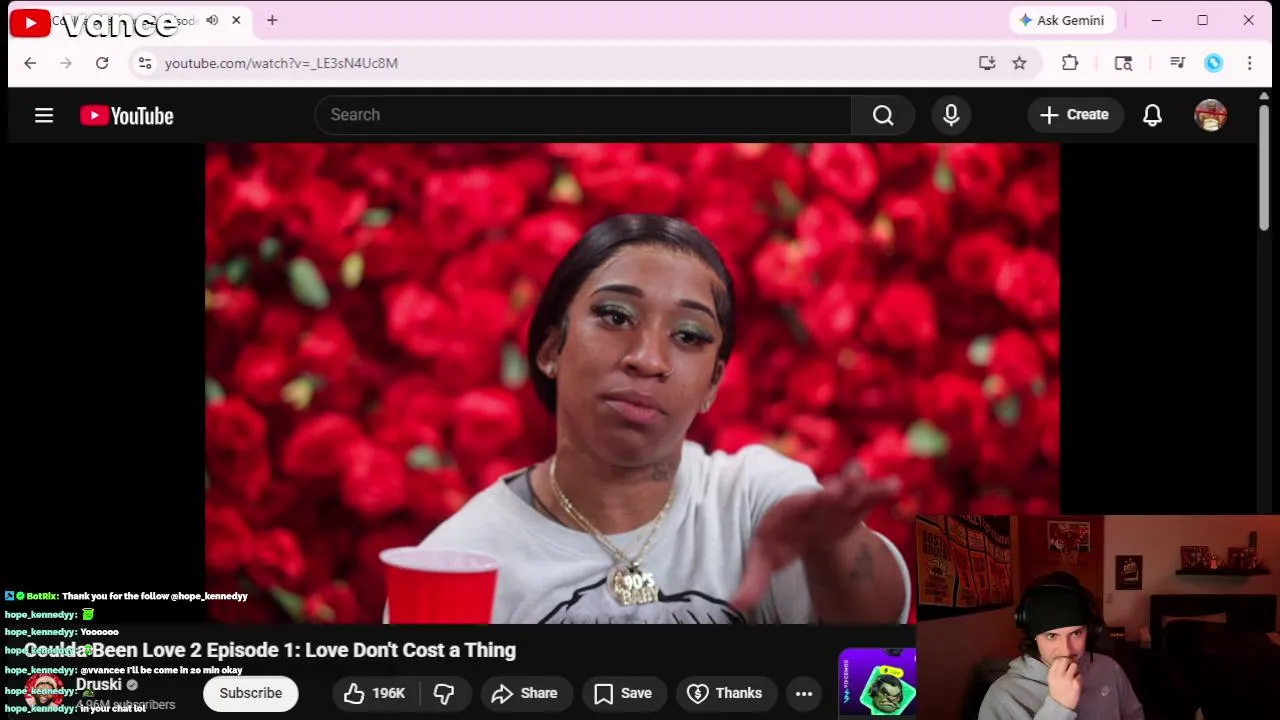Open more actions ellipsis menu
1280x720 pixels.
pos(804,693)
